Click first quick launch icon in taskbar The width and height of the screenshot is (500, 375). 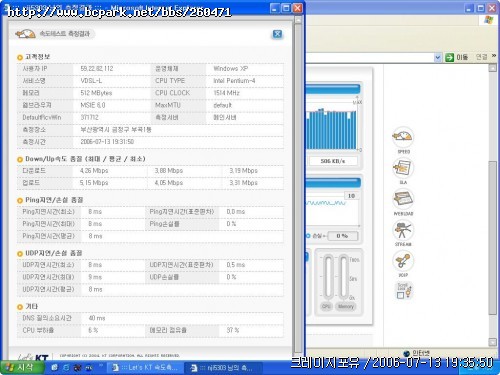[x=54, y=367]
